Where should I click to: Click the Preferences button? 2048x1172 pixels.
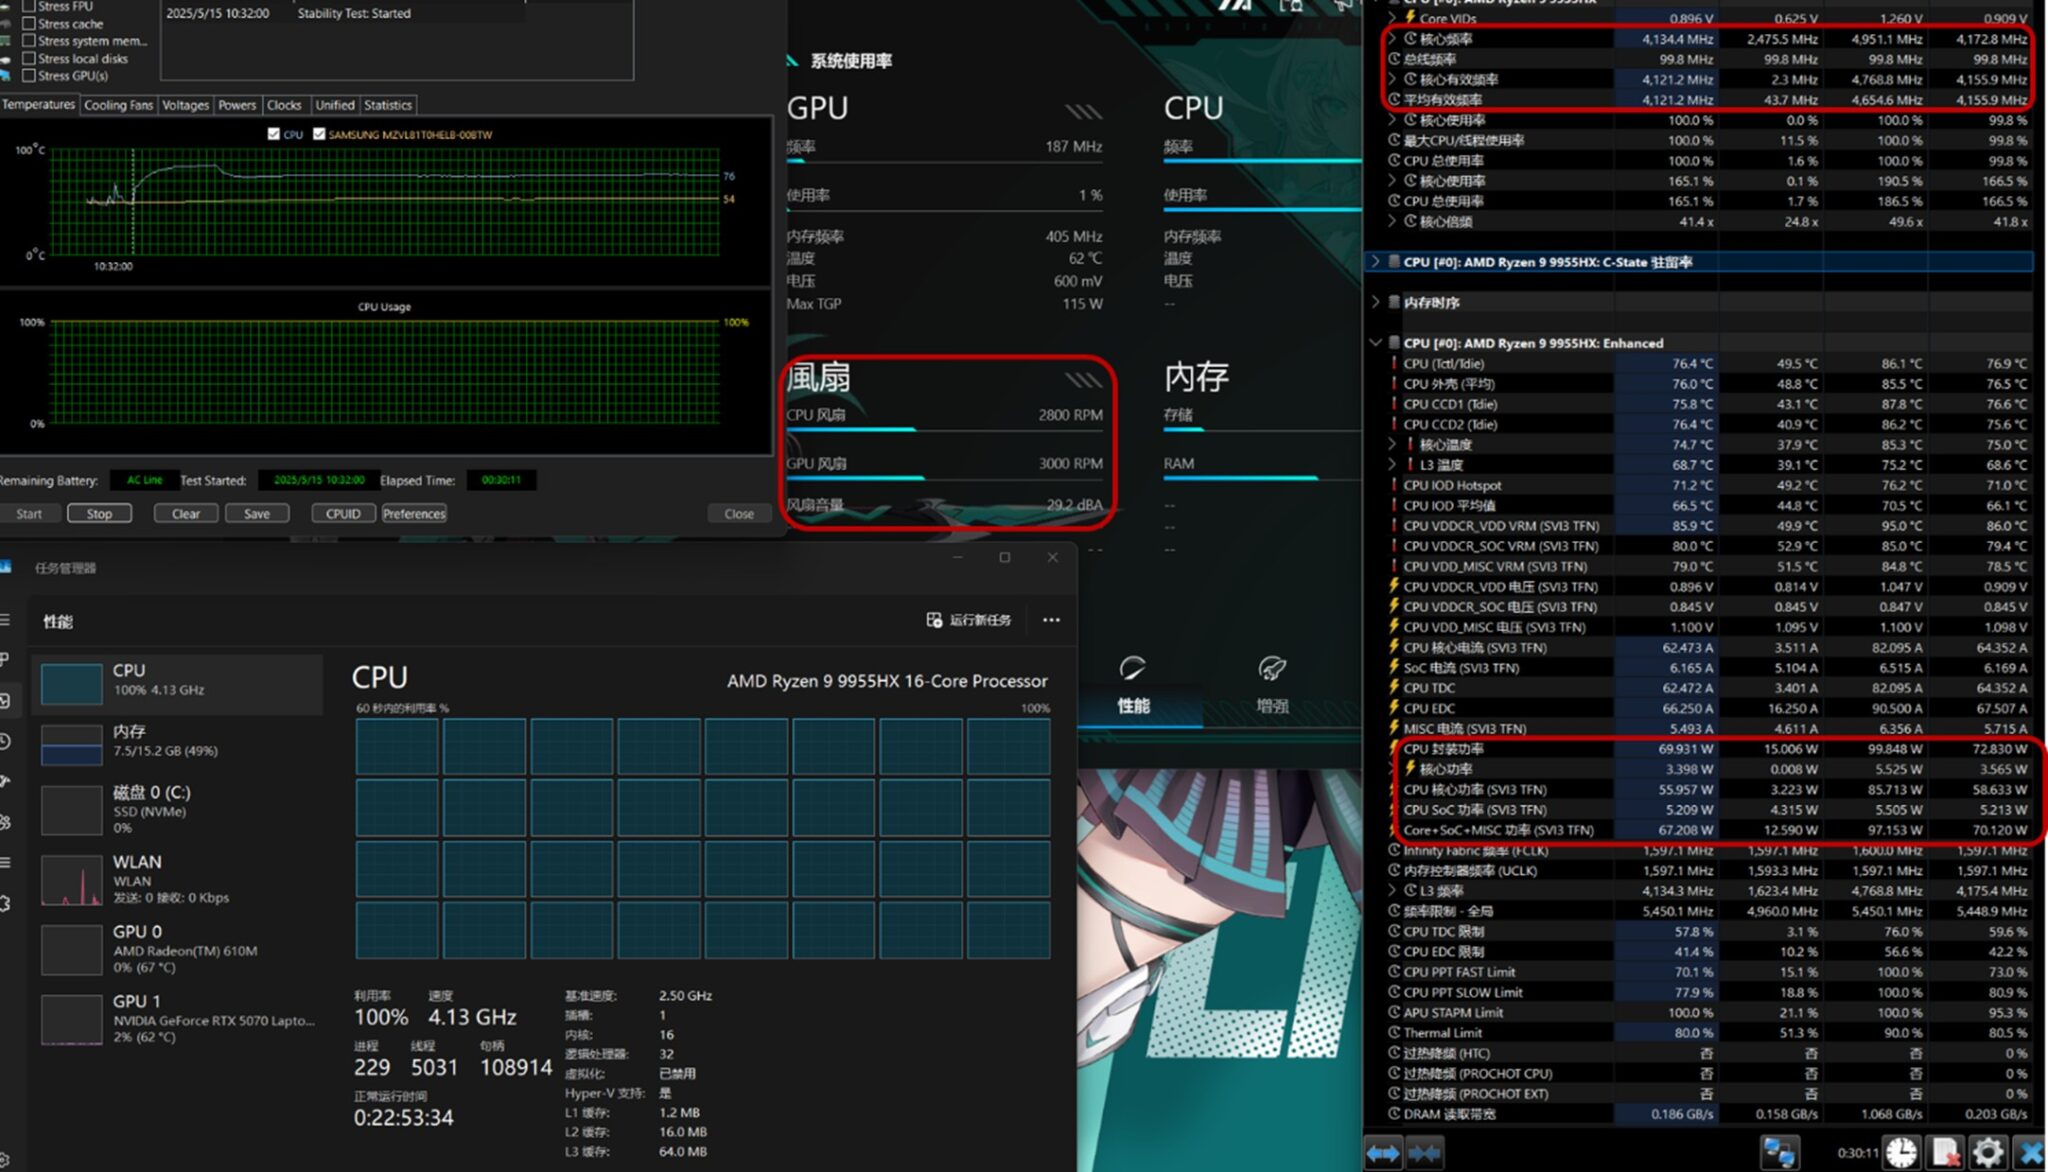tap(413, 514)
